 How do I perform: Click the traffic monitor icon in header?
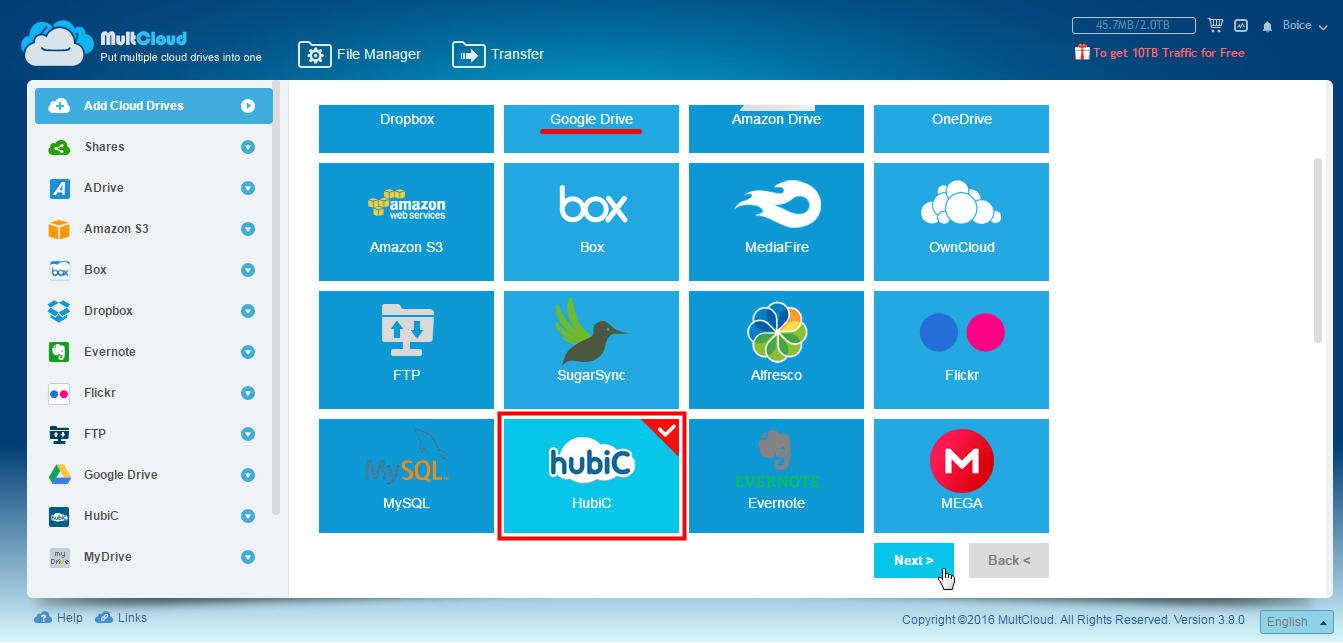(1242, 25)
